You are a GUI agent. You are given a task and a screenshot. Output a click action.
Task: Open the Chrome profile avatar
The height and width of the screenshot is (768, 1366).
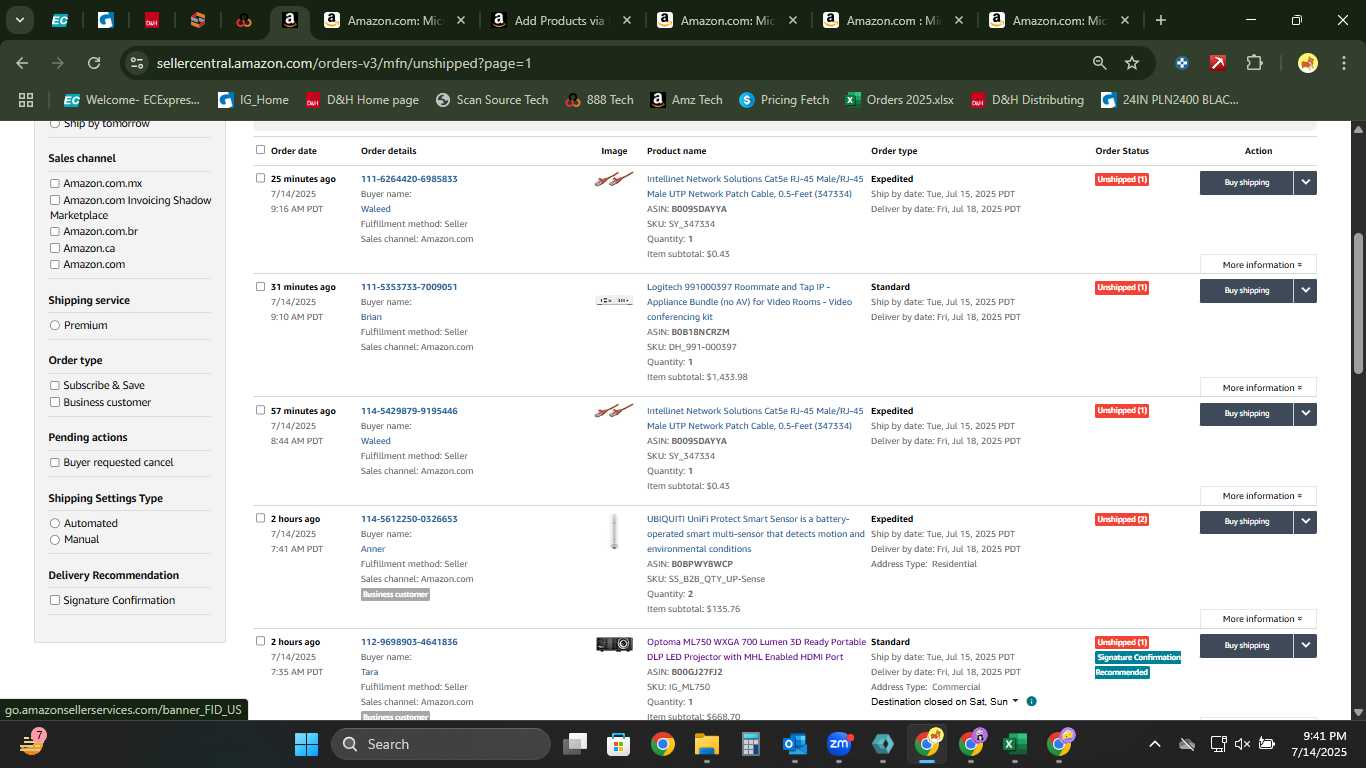[x=1308, y=63]
